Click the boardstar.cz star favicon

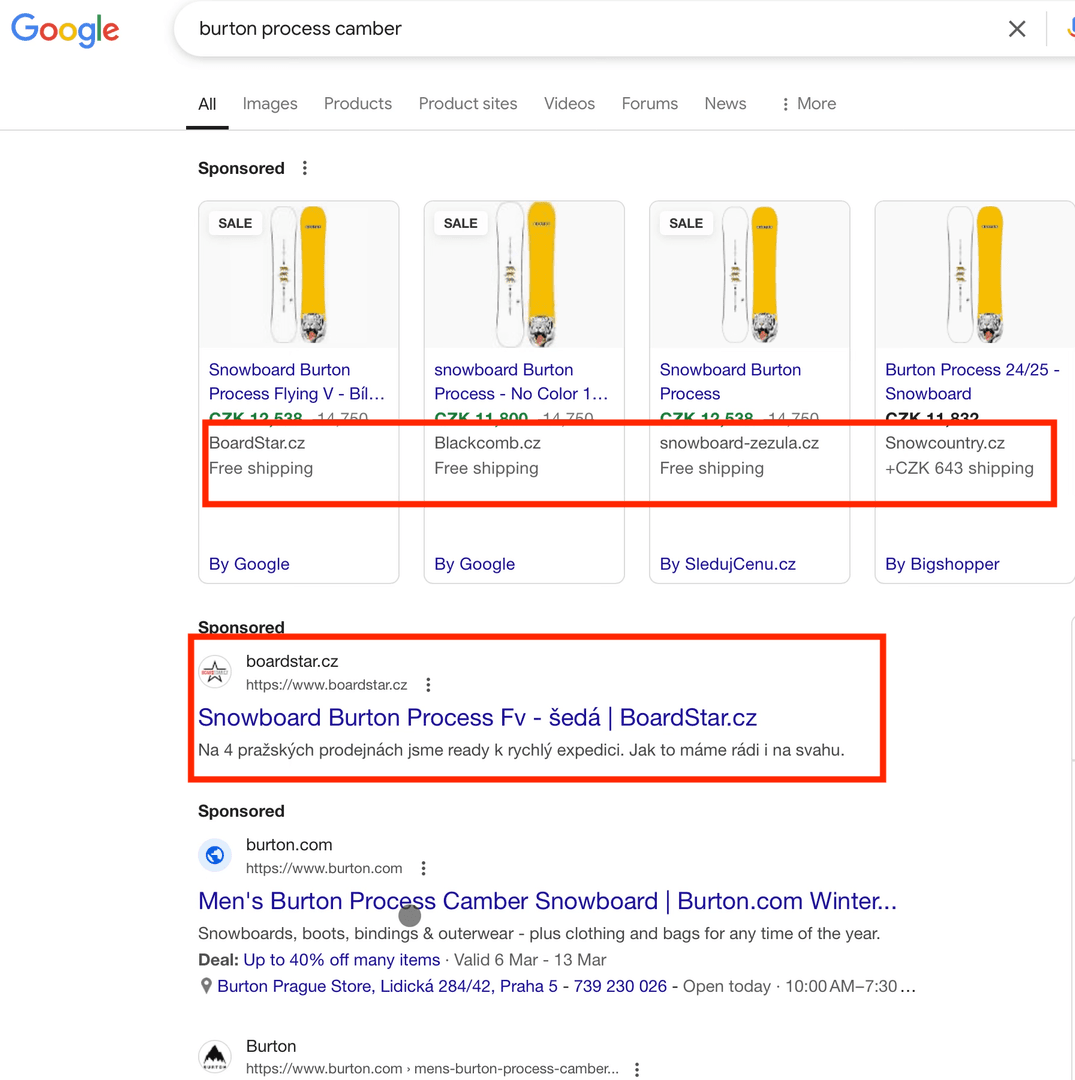click(215, 672)
